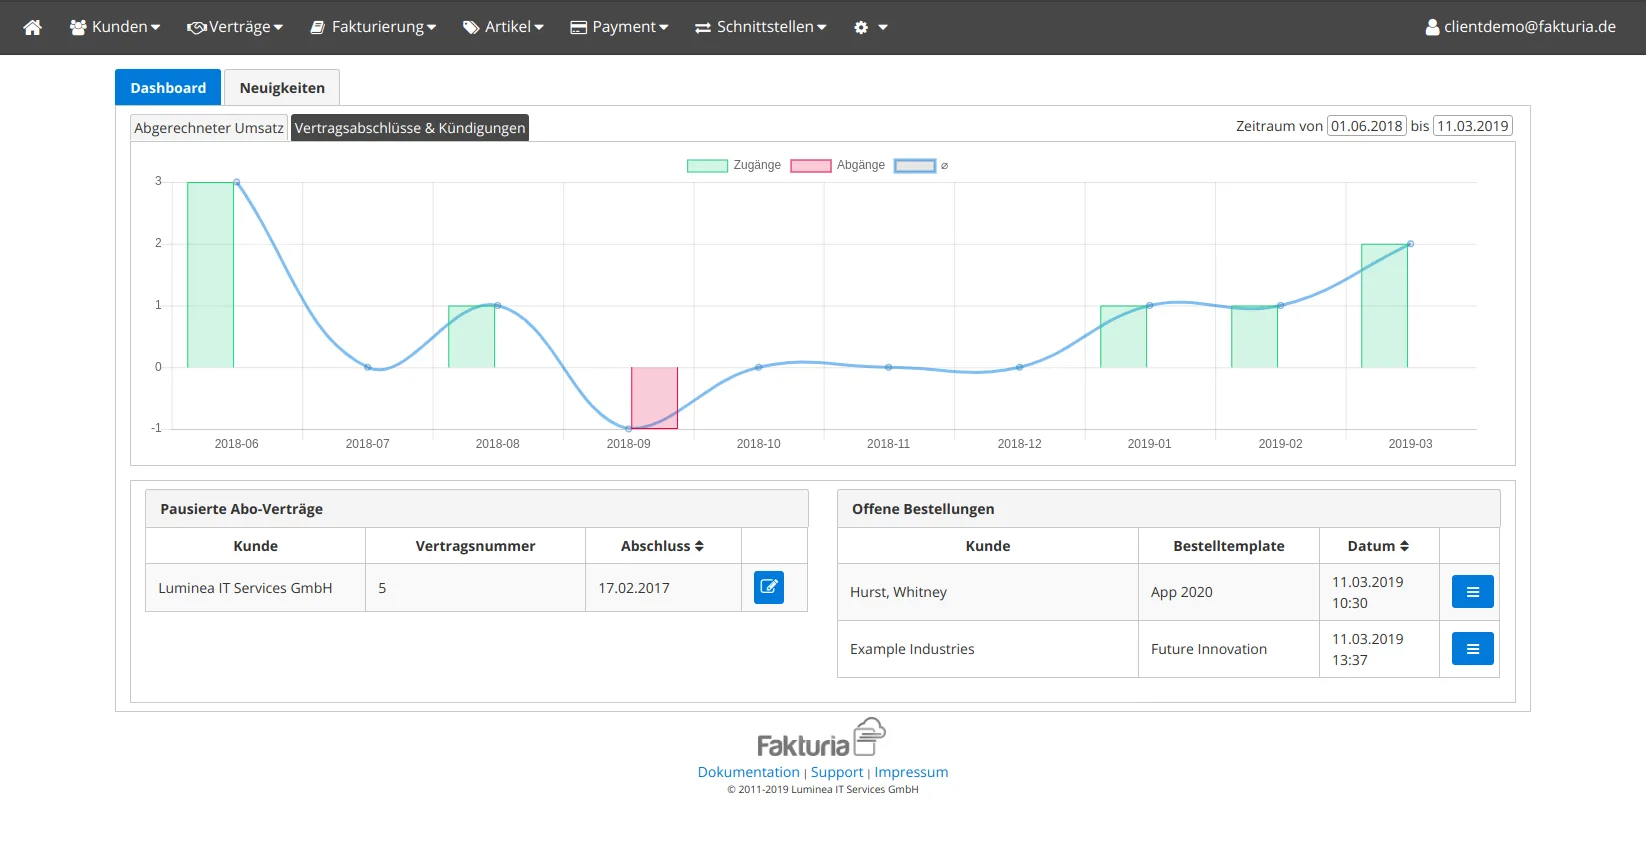Click the Fakturia logo in footer
The height and width of the screenshot is (862, 1646).
tap(822, 738)
